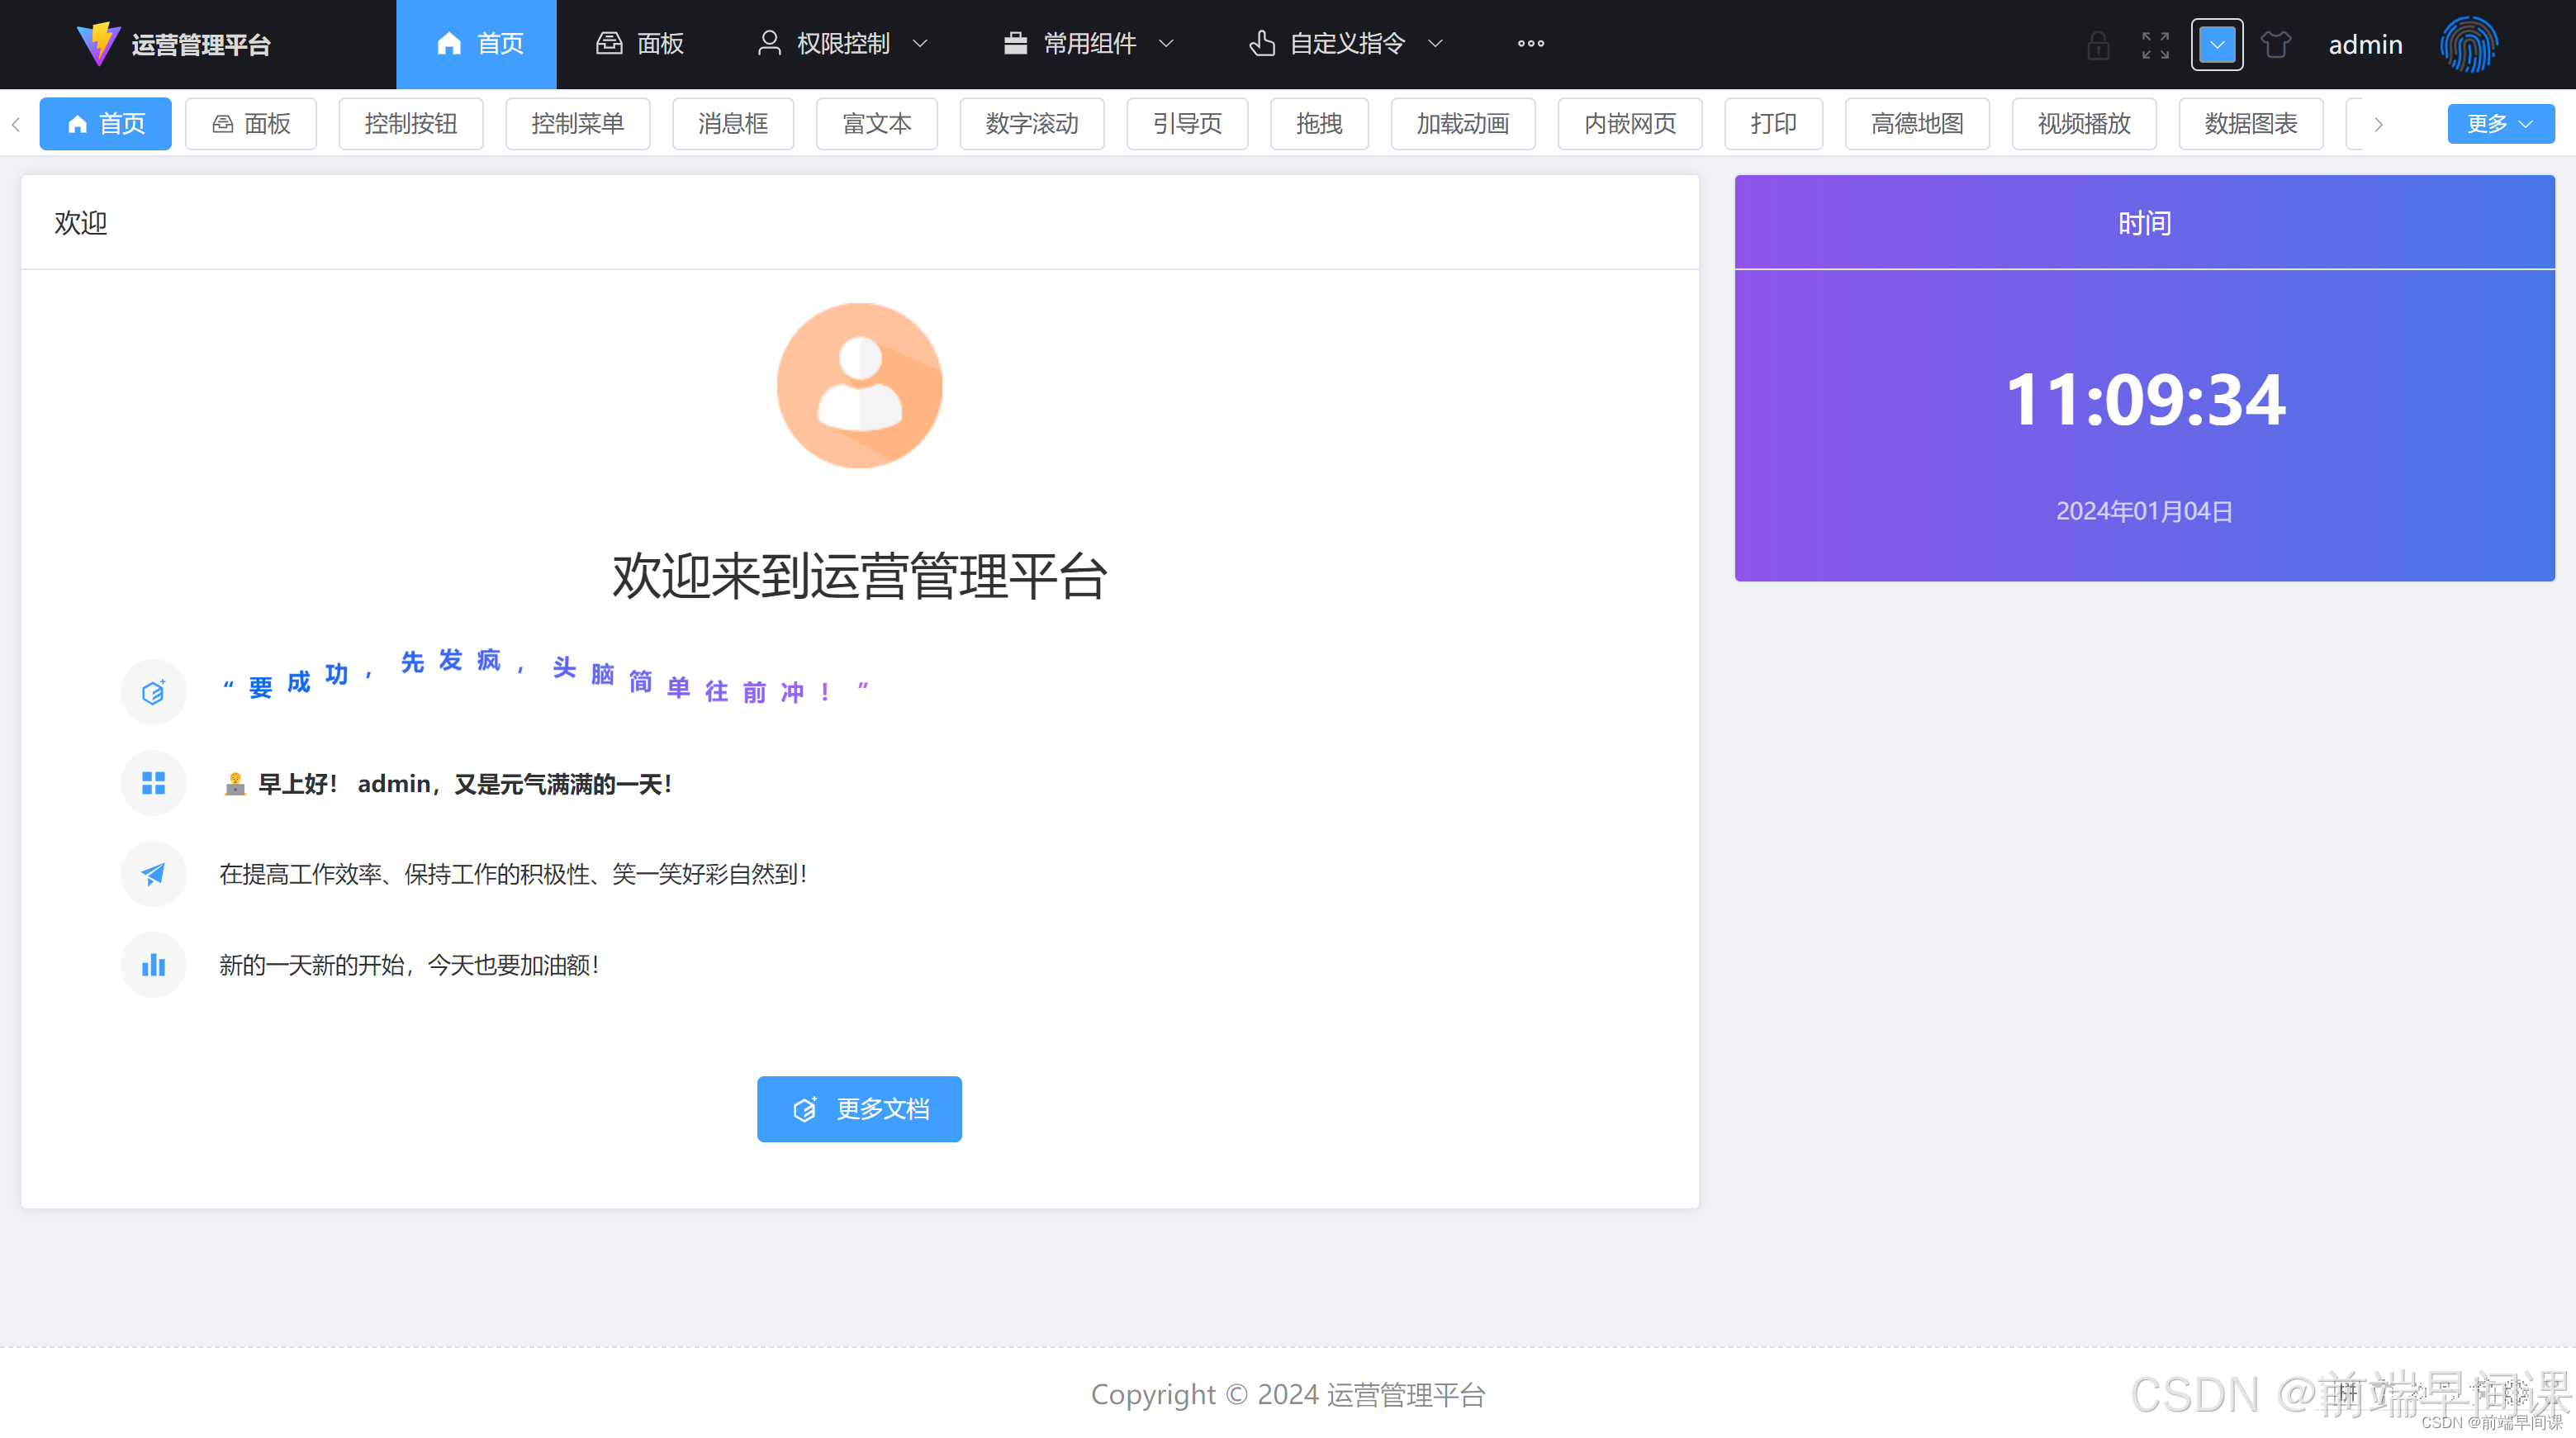Click the 时间 card header
2576x1438 pixels.
2144,223
